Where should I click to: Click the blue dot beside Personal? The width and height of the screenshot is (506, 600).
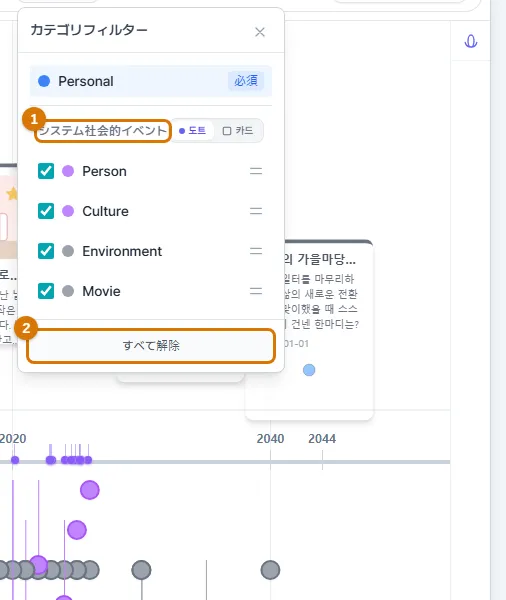[x=44, y=81]
